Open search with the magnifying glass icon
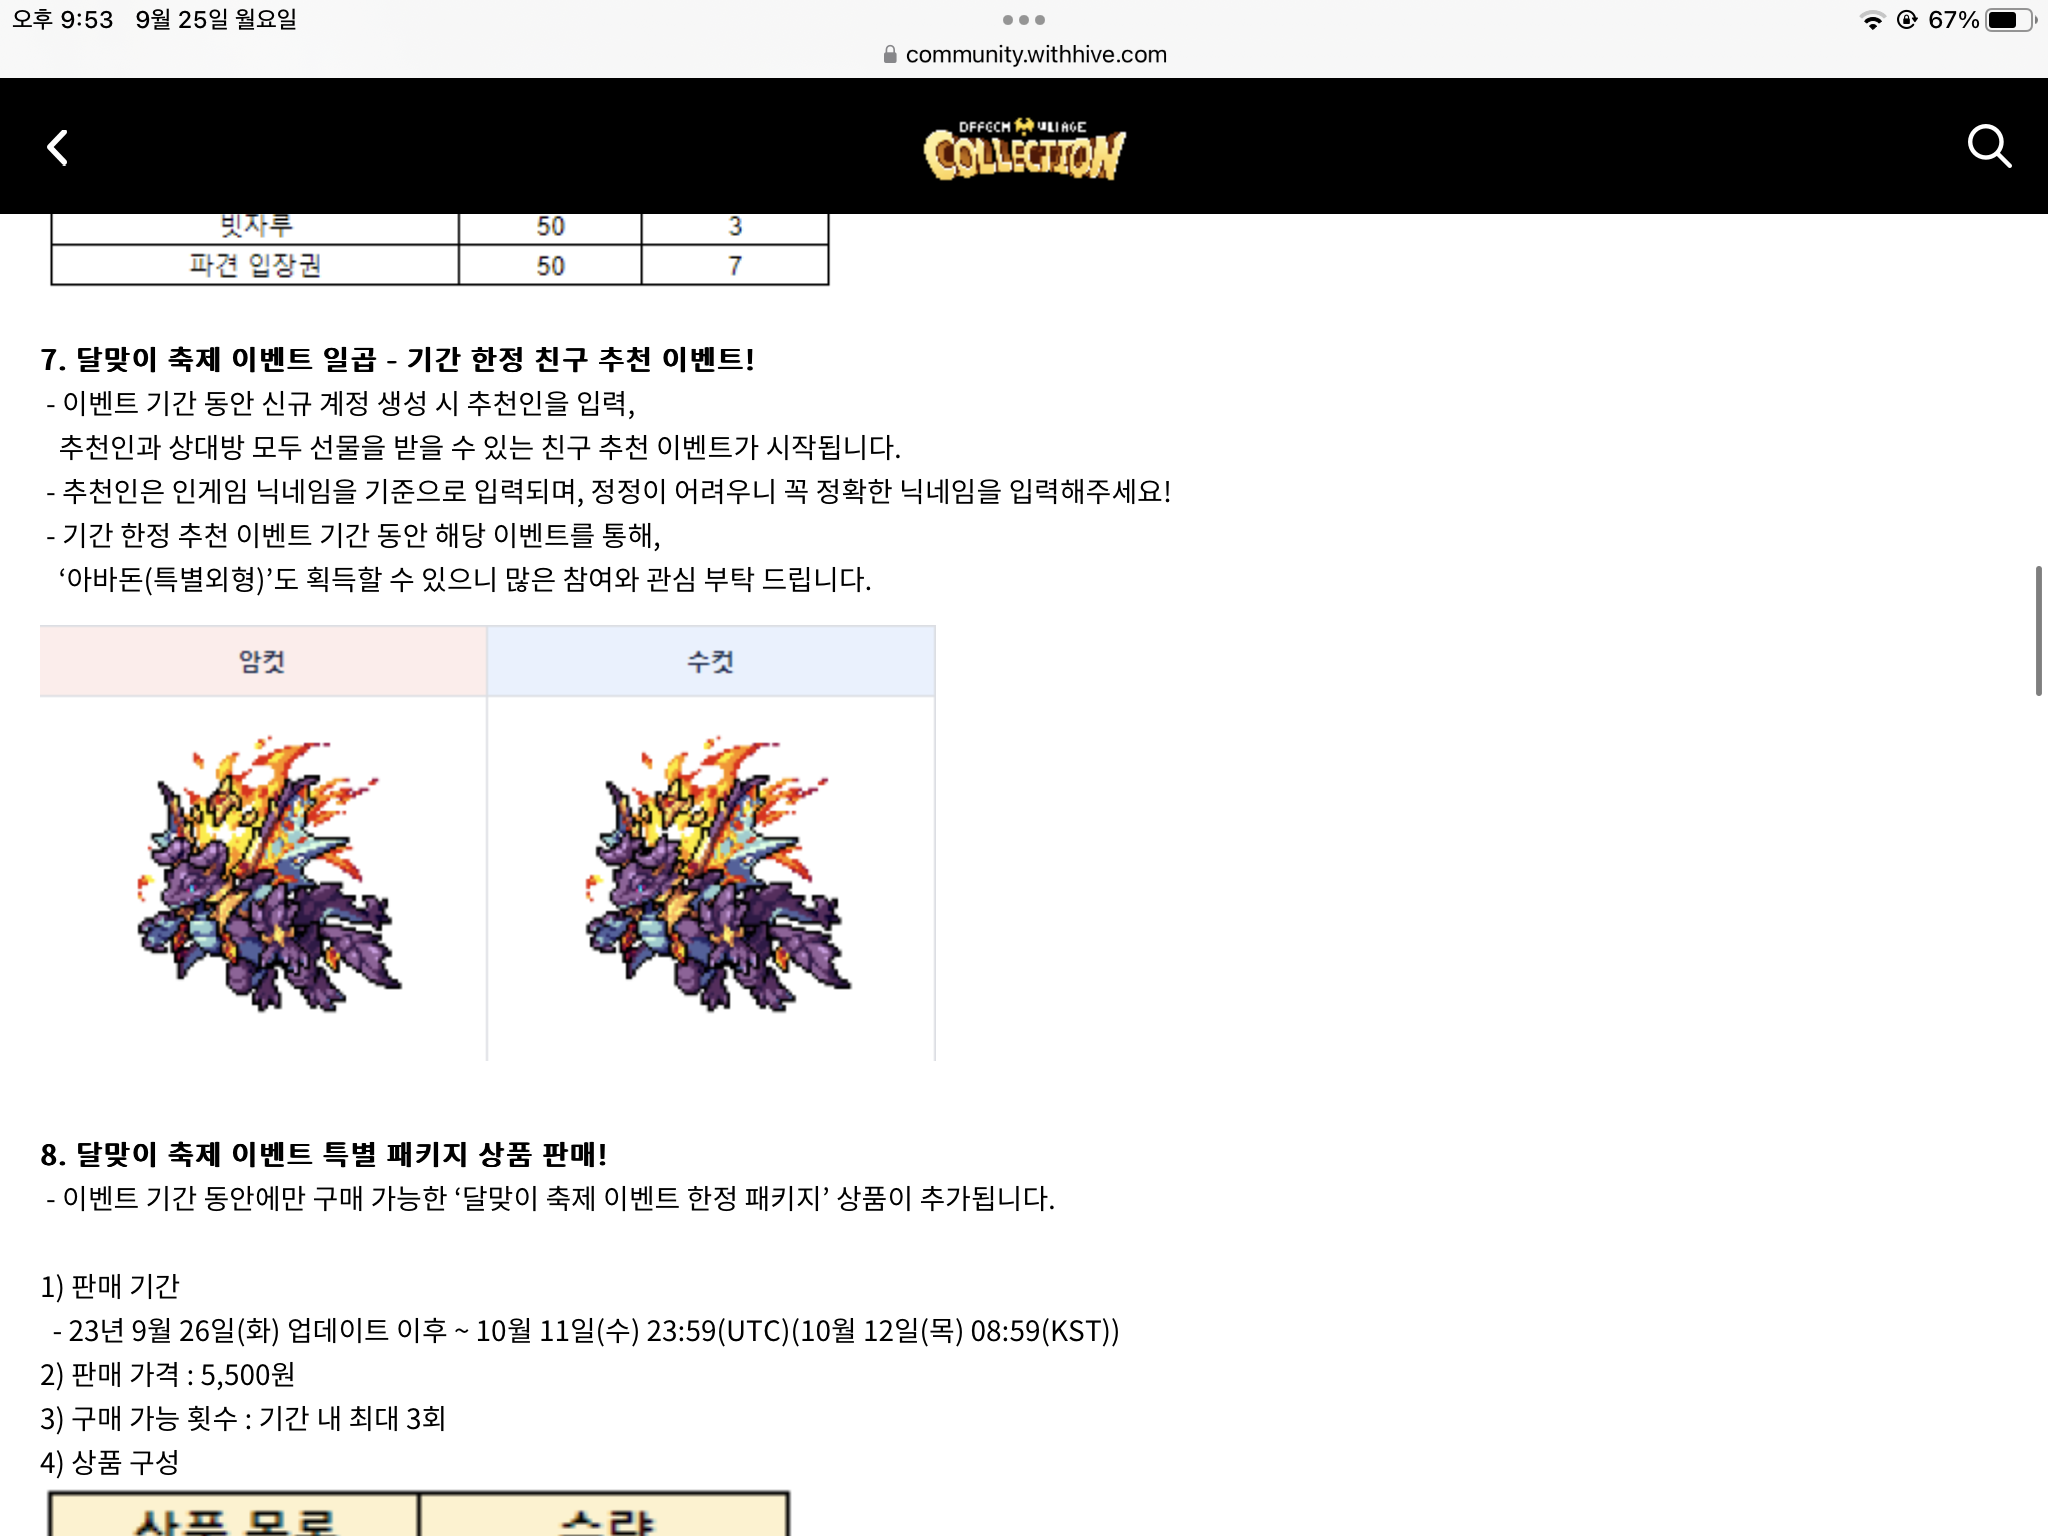 click(x=1988, y=147)
